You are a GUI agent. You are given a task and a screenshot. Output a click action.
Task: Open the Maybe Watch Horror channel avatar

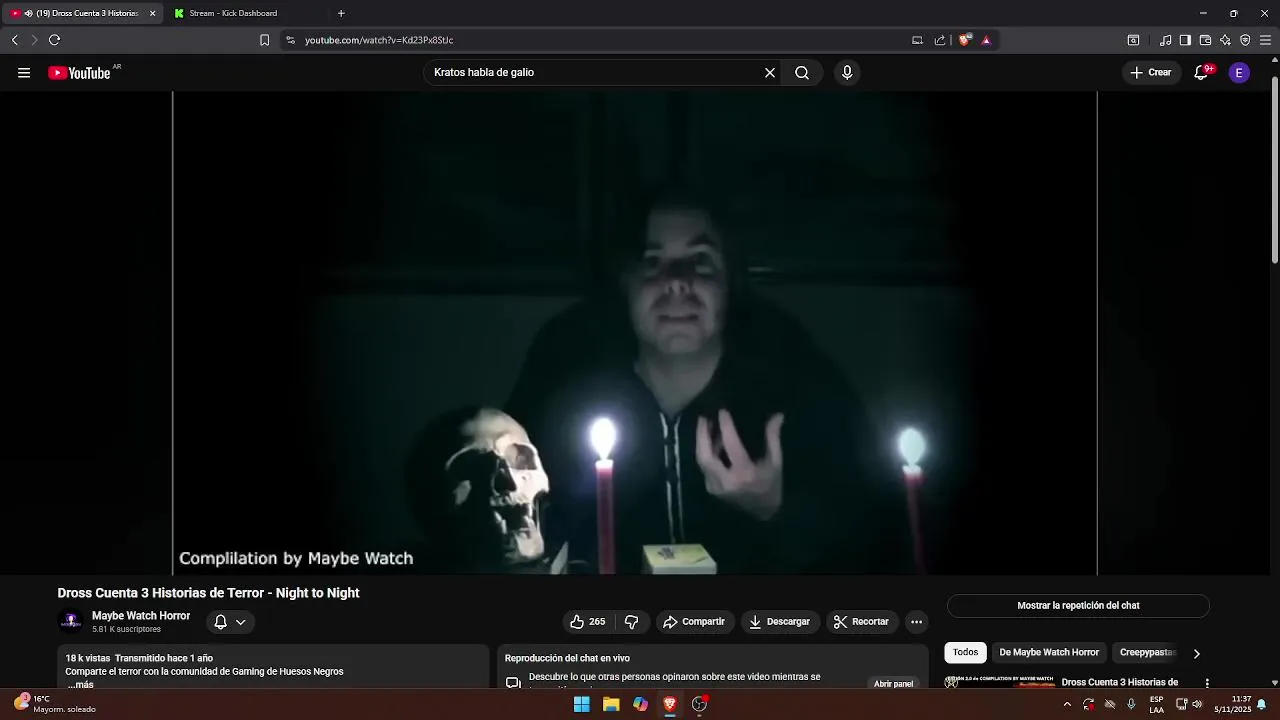pos(71,622)
